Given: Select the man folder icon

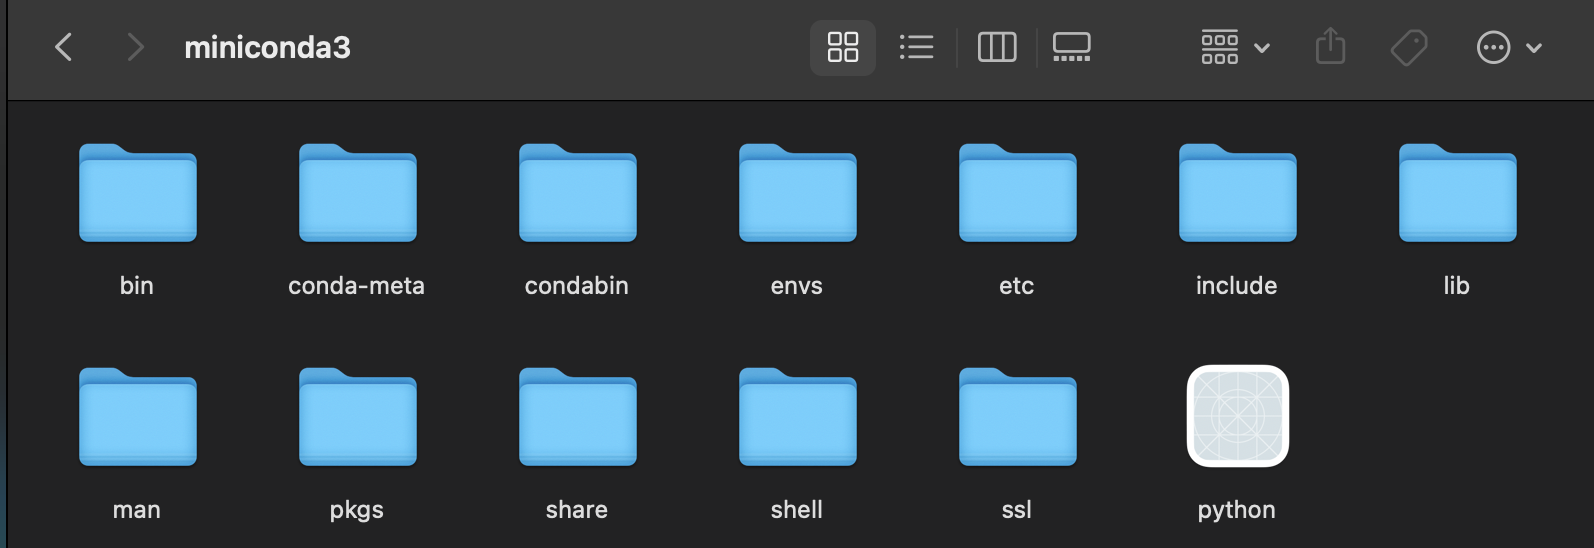Looking at the screenshot, I should (x=138, y=417).
